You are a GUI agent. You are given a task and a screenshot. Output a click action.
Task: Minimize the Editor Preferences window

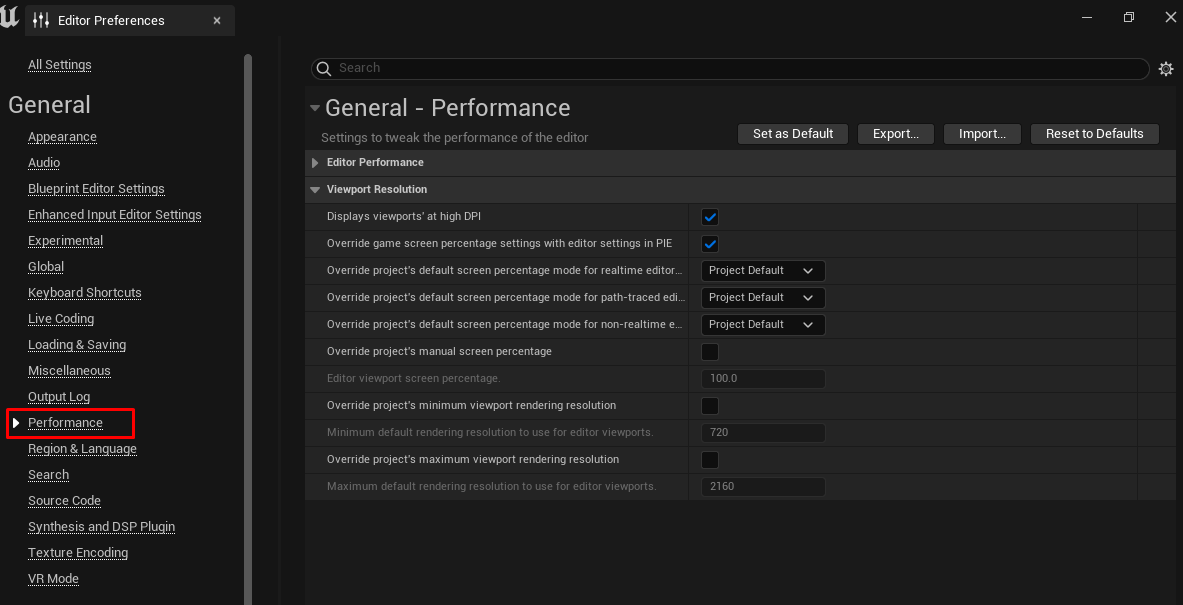pyautogui.click(x=1086, y=17)
